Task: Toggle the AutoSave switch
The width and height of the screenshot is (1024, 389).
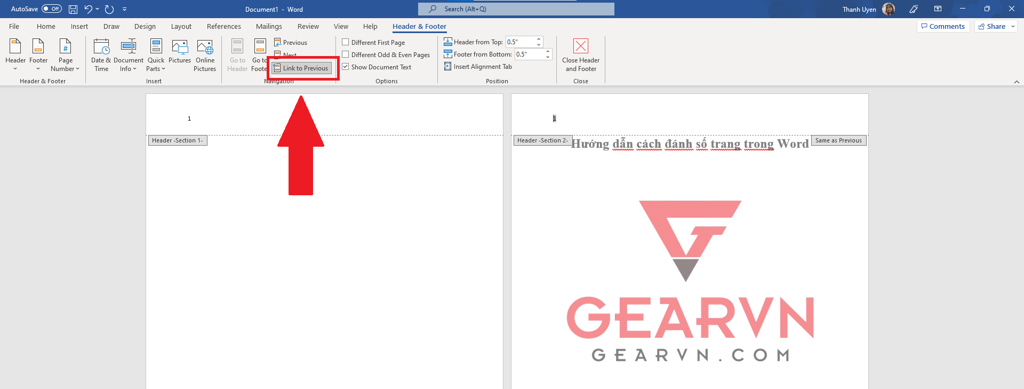Action: click(52, 9)
